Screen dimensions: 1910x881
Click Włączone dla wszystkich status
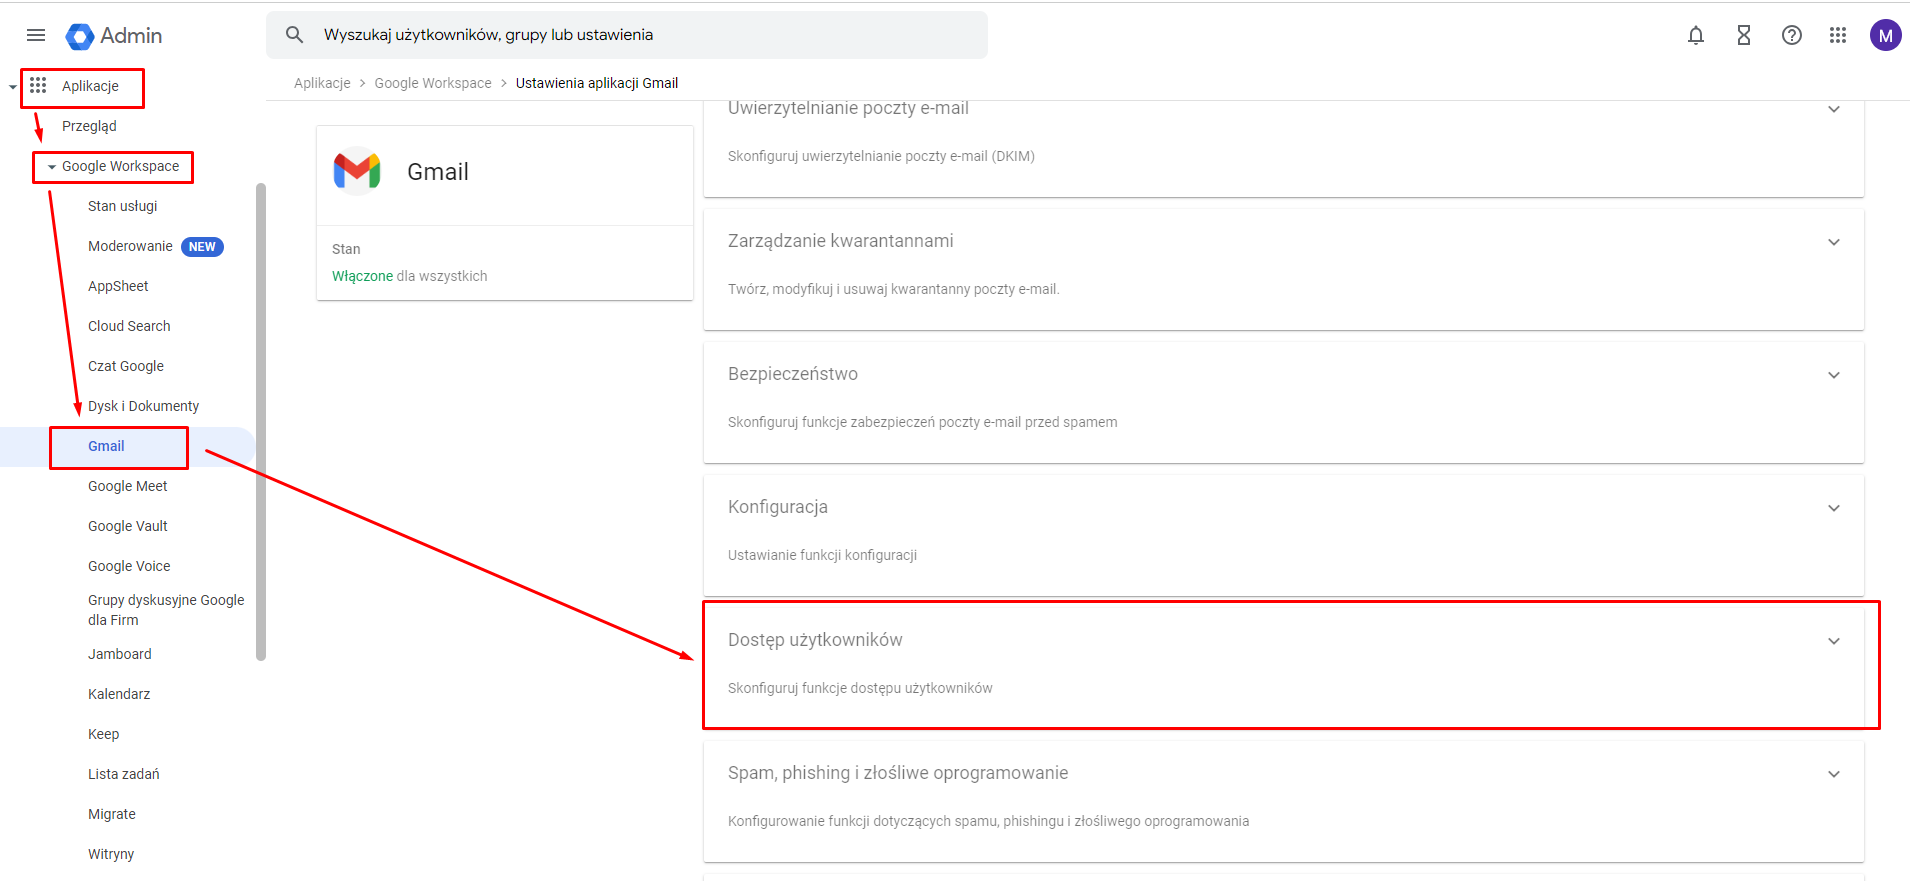click(410, 276)
